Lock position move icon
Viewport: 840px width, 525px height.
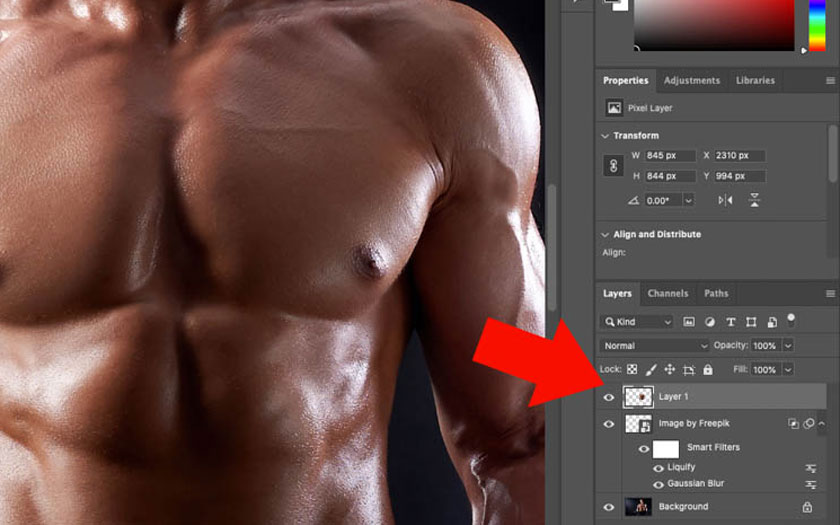click(x=670, y=369)
